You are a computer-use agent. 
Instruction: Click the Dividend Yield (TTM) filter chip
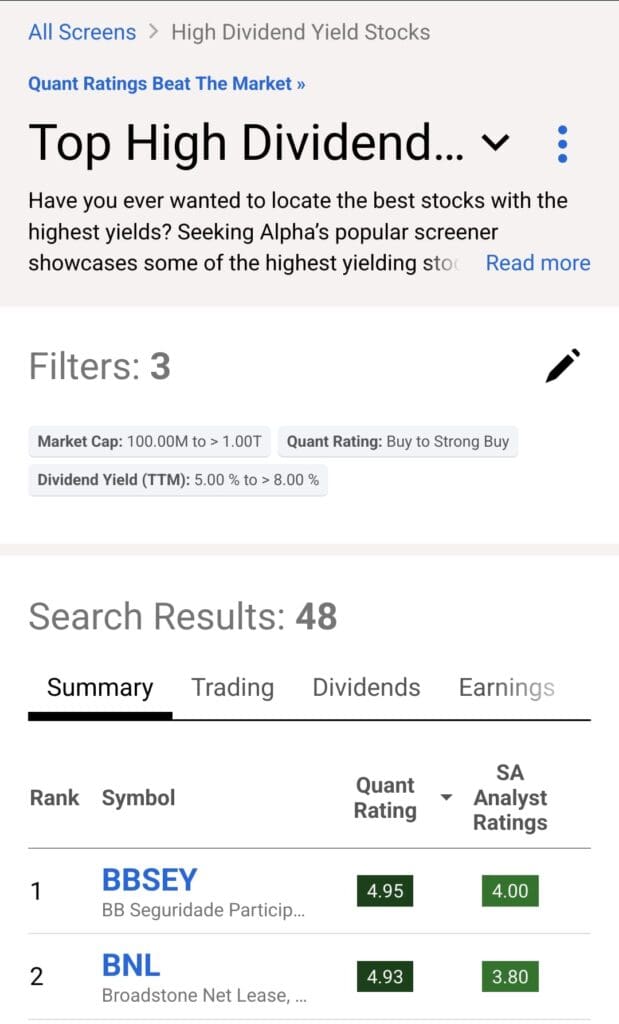tap(178, 480)
